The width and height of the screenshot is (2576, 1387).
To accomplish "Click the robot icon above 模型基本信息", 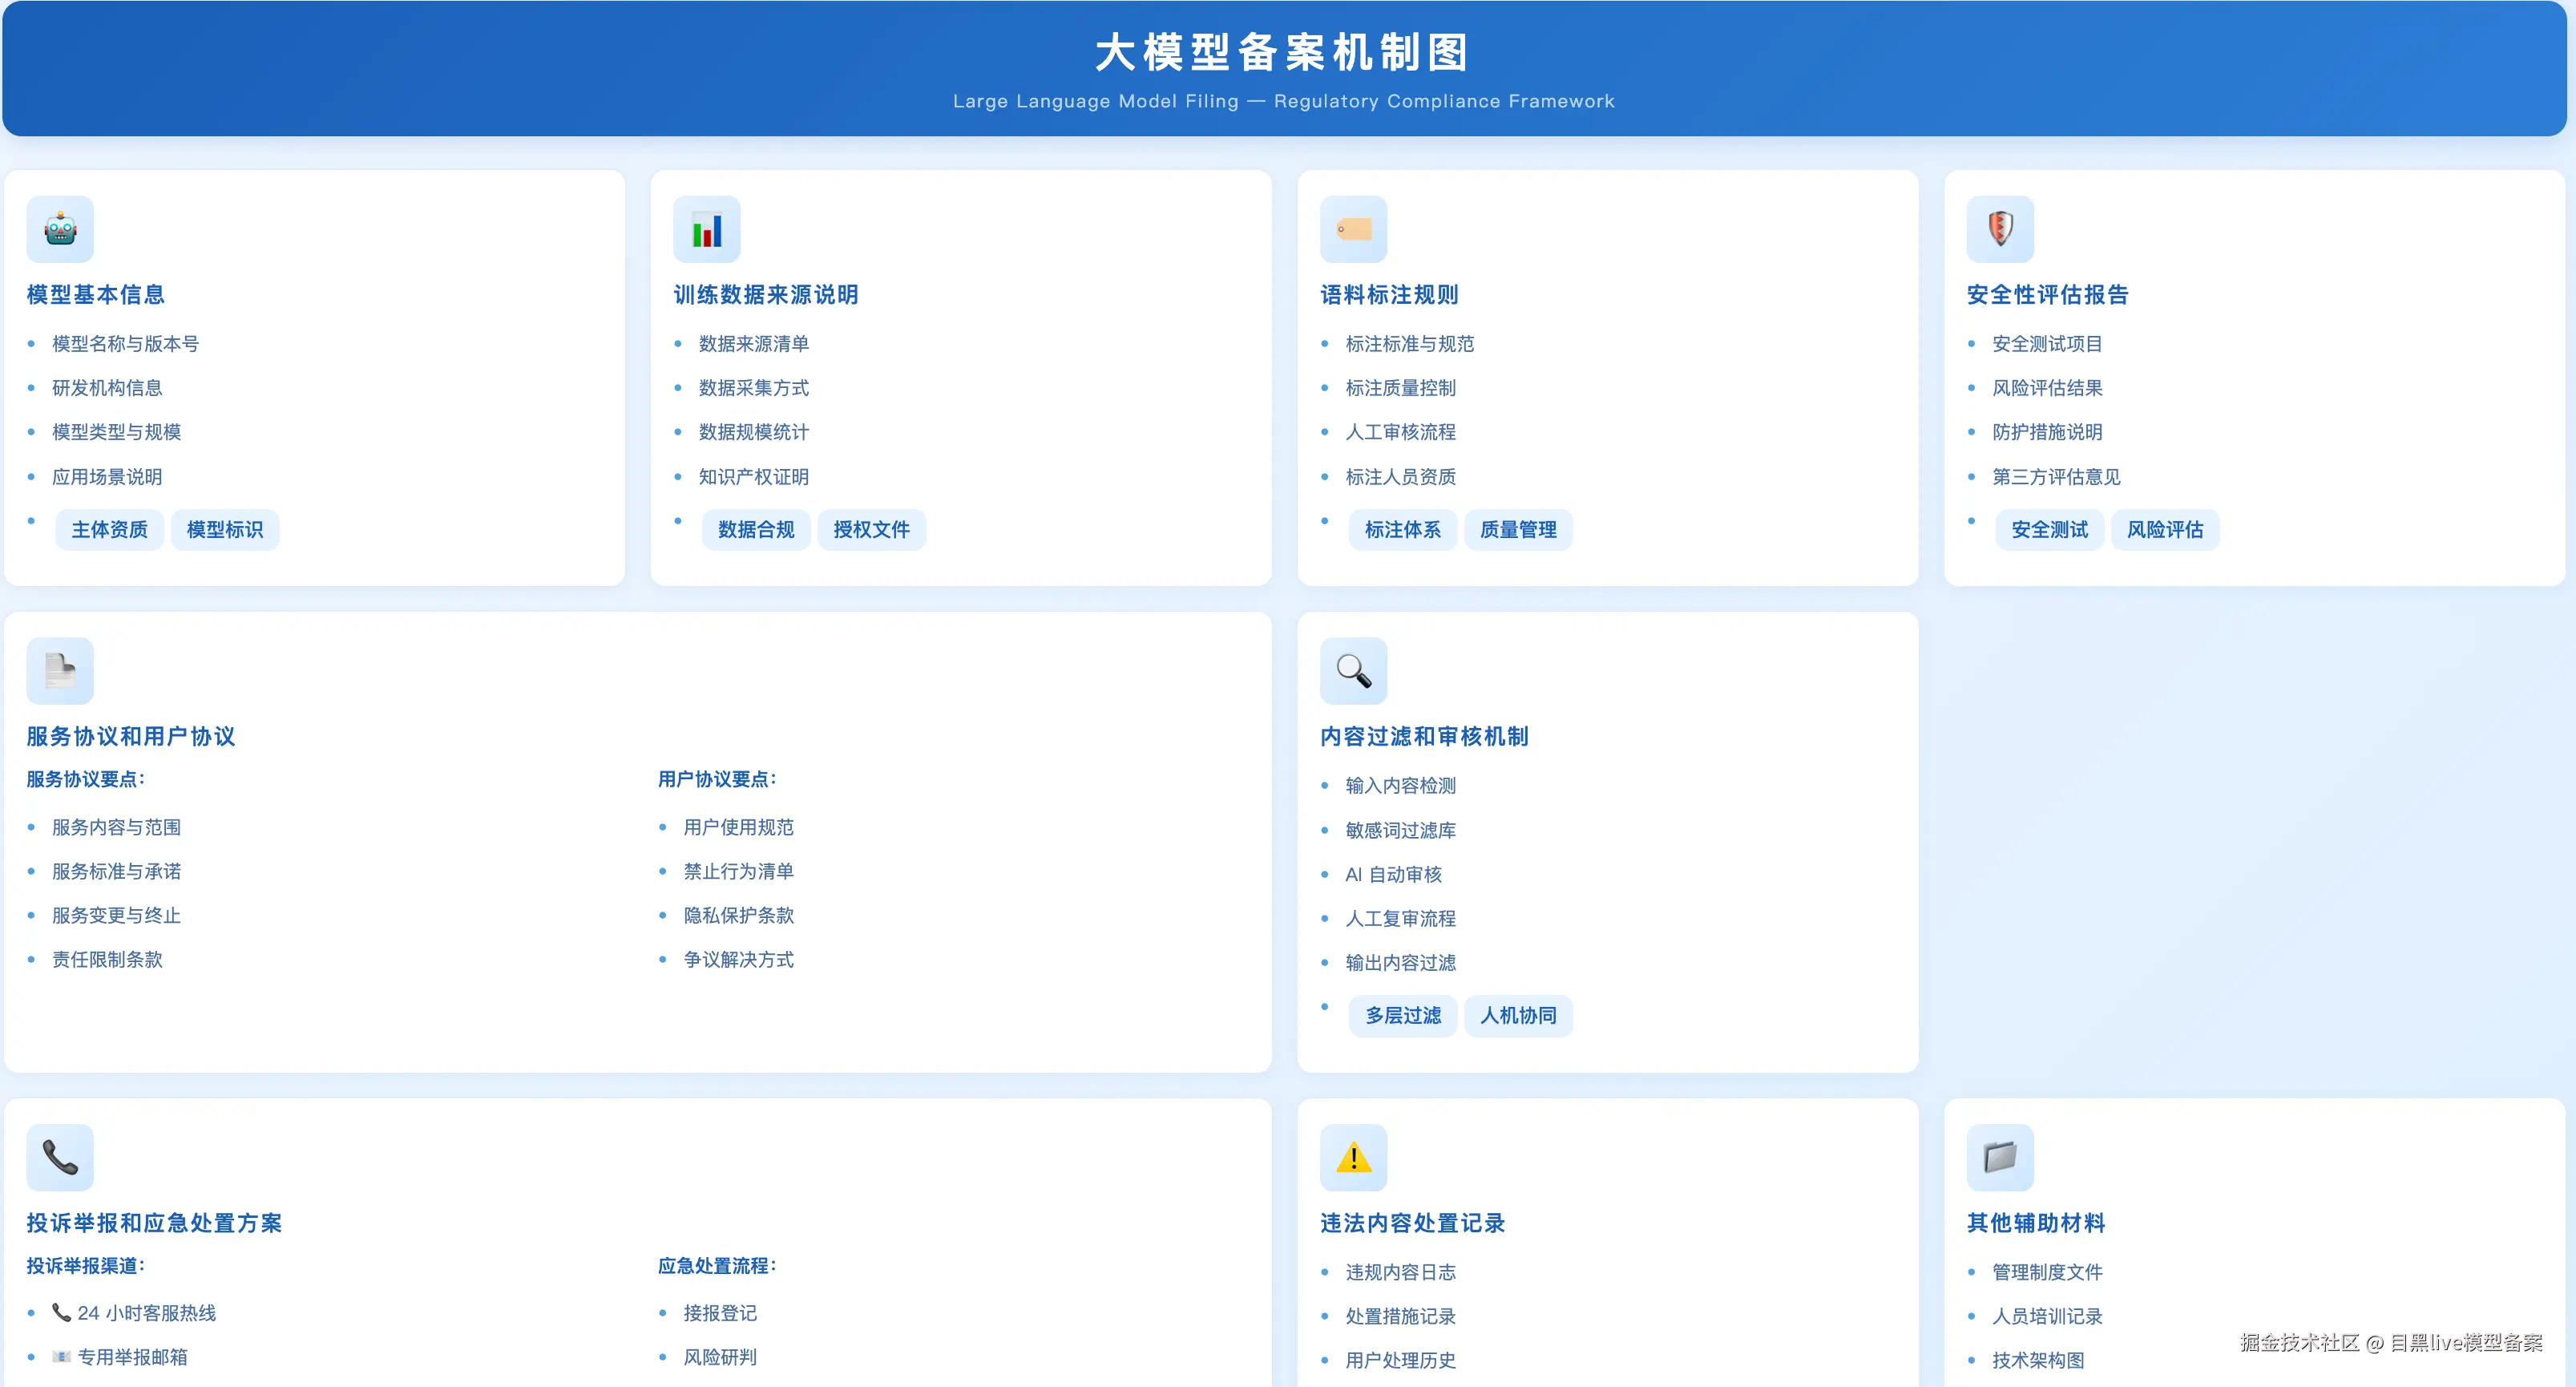I will [60, 229].
